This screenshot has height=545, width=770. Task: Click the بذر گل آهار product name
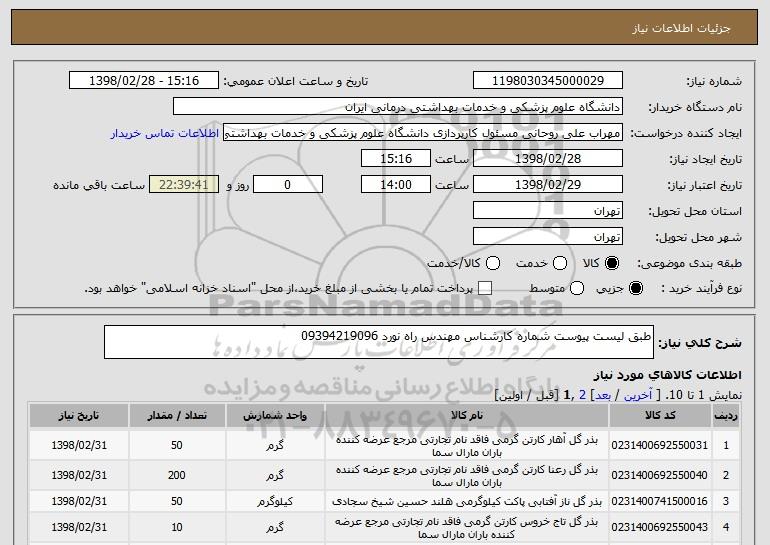467,446
